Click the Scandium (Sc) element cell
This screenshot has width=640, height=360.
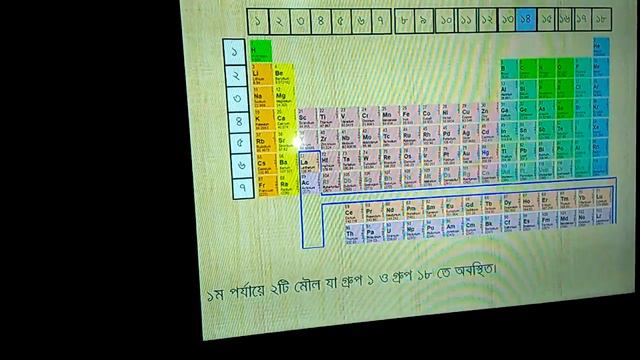[308, 118]
